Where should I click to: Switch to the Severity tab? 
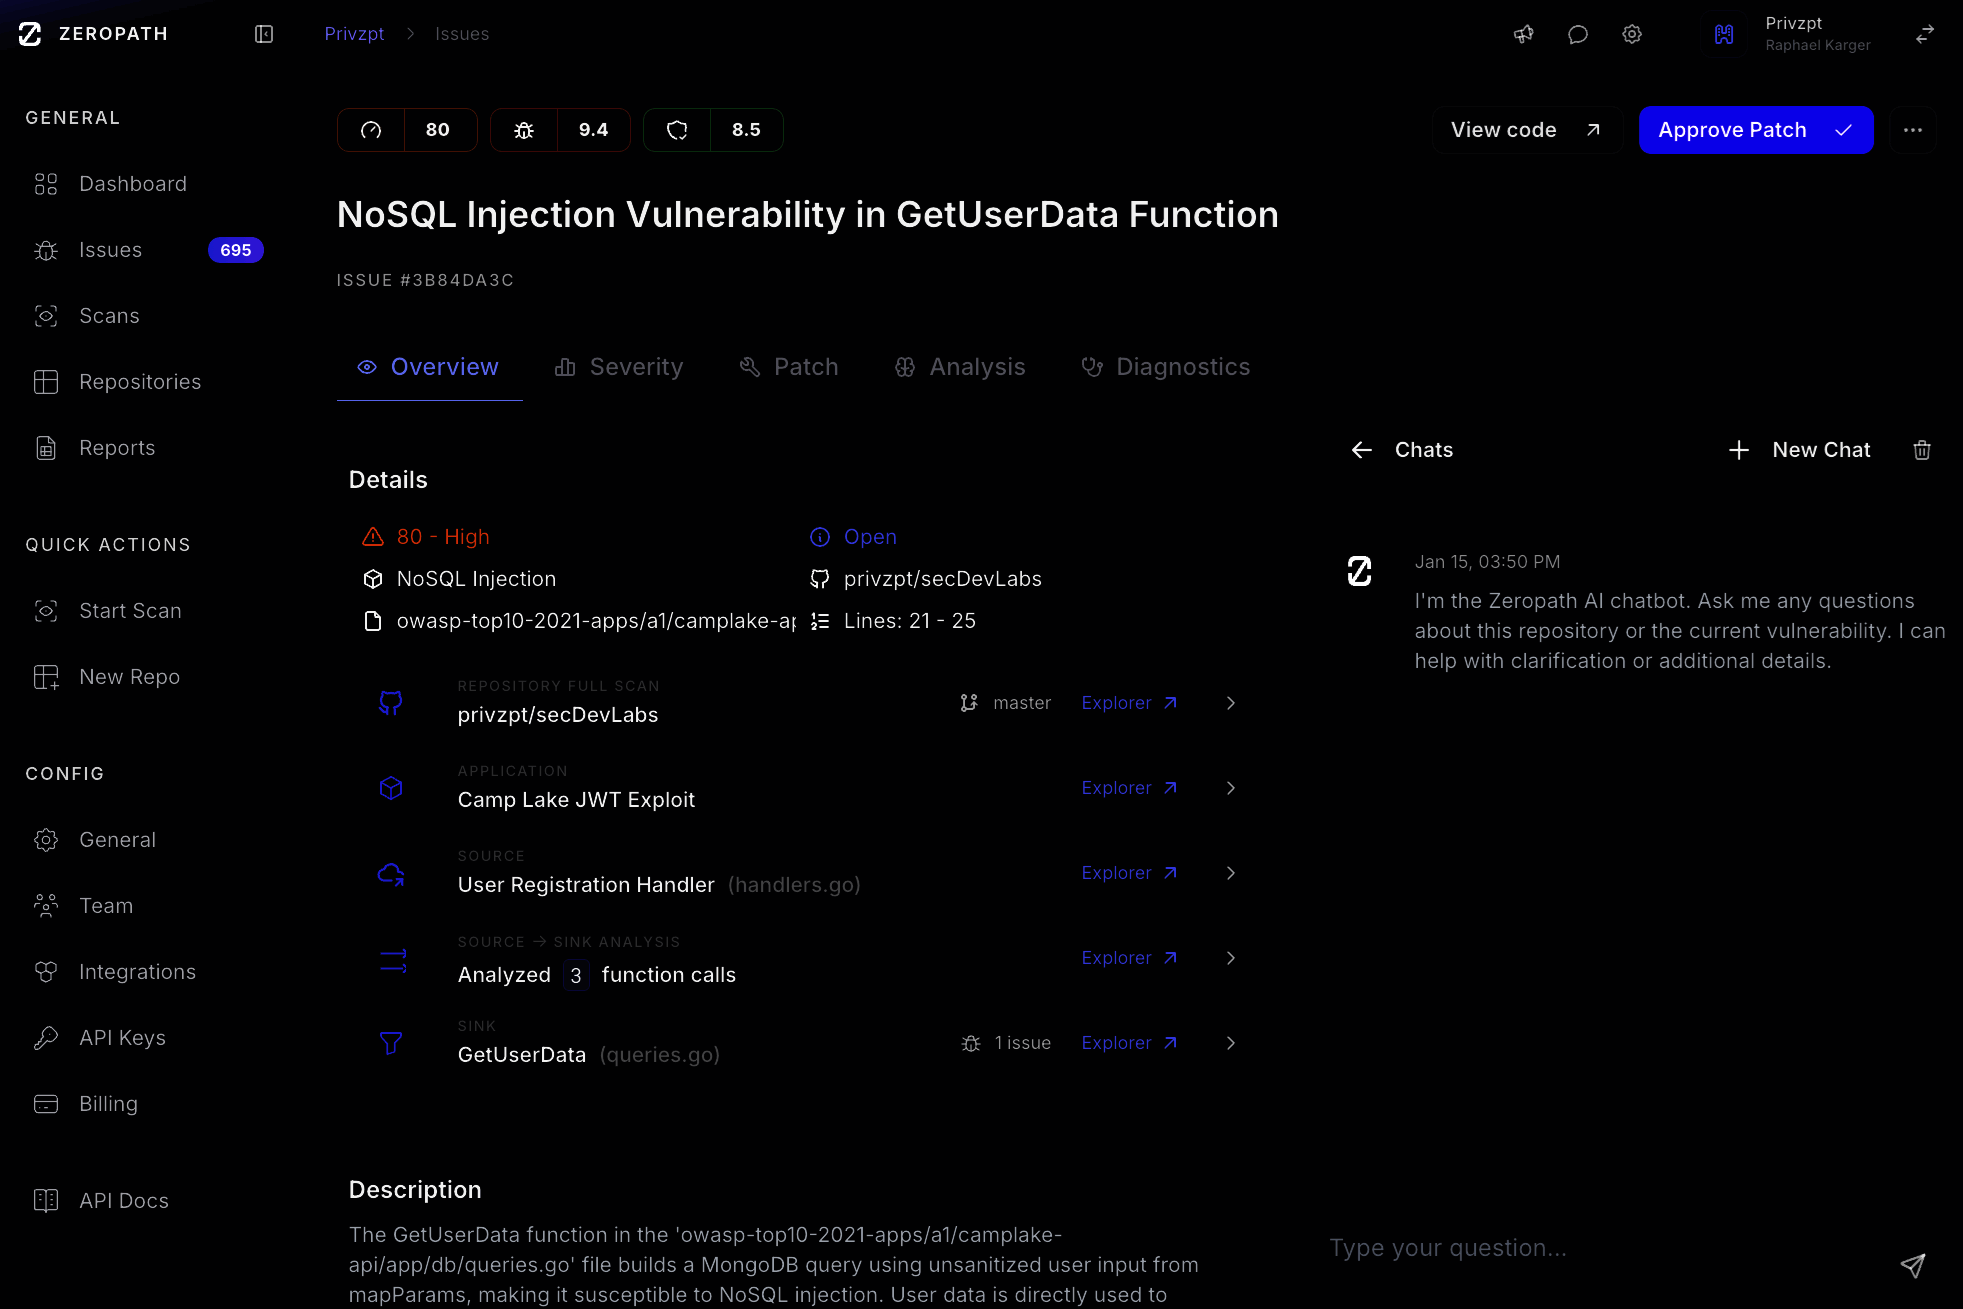click(619, 367)
